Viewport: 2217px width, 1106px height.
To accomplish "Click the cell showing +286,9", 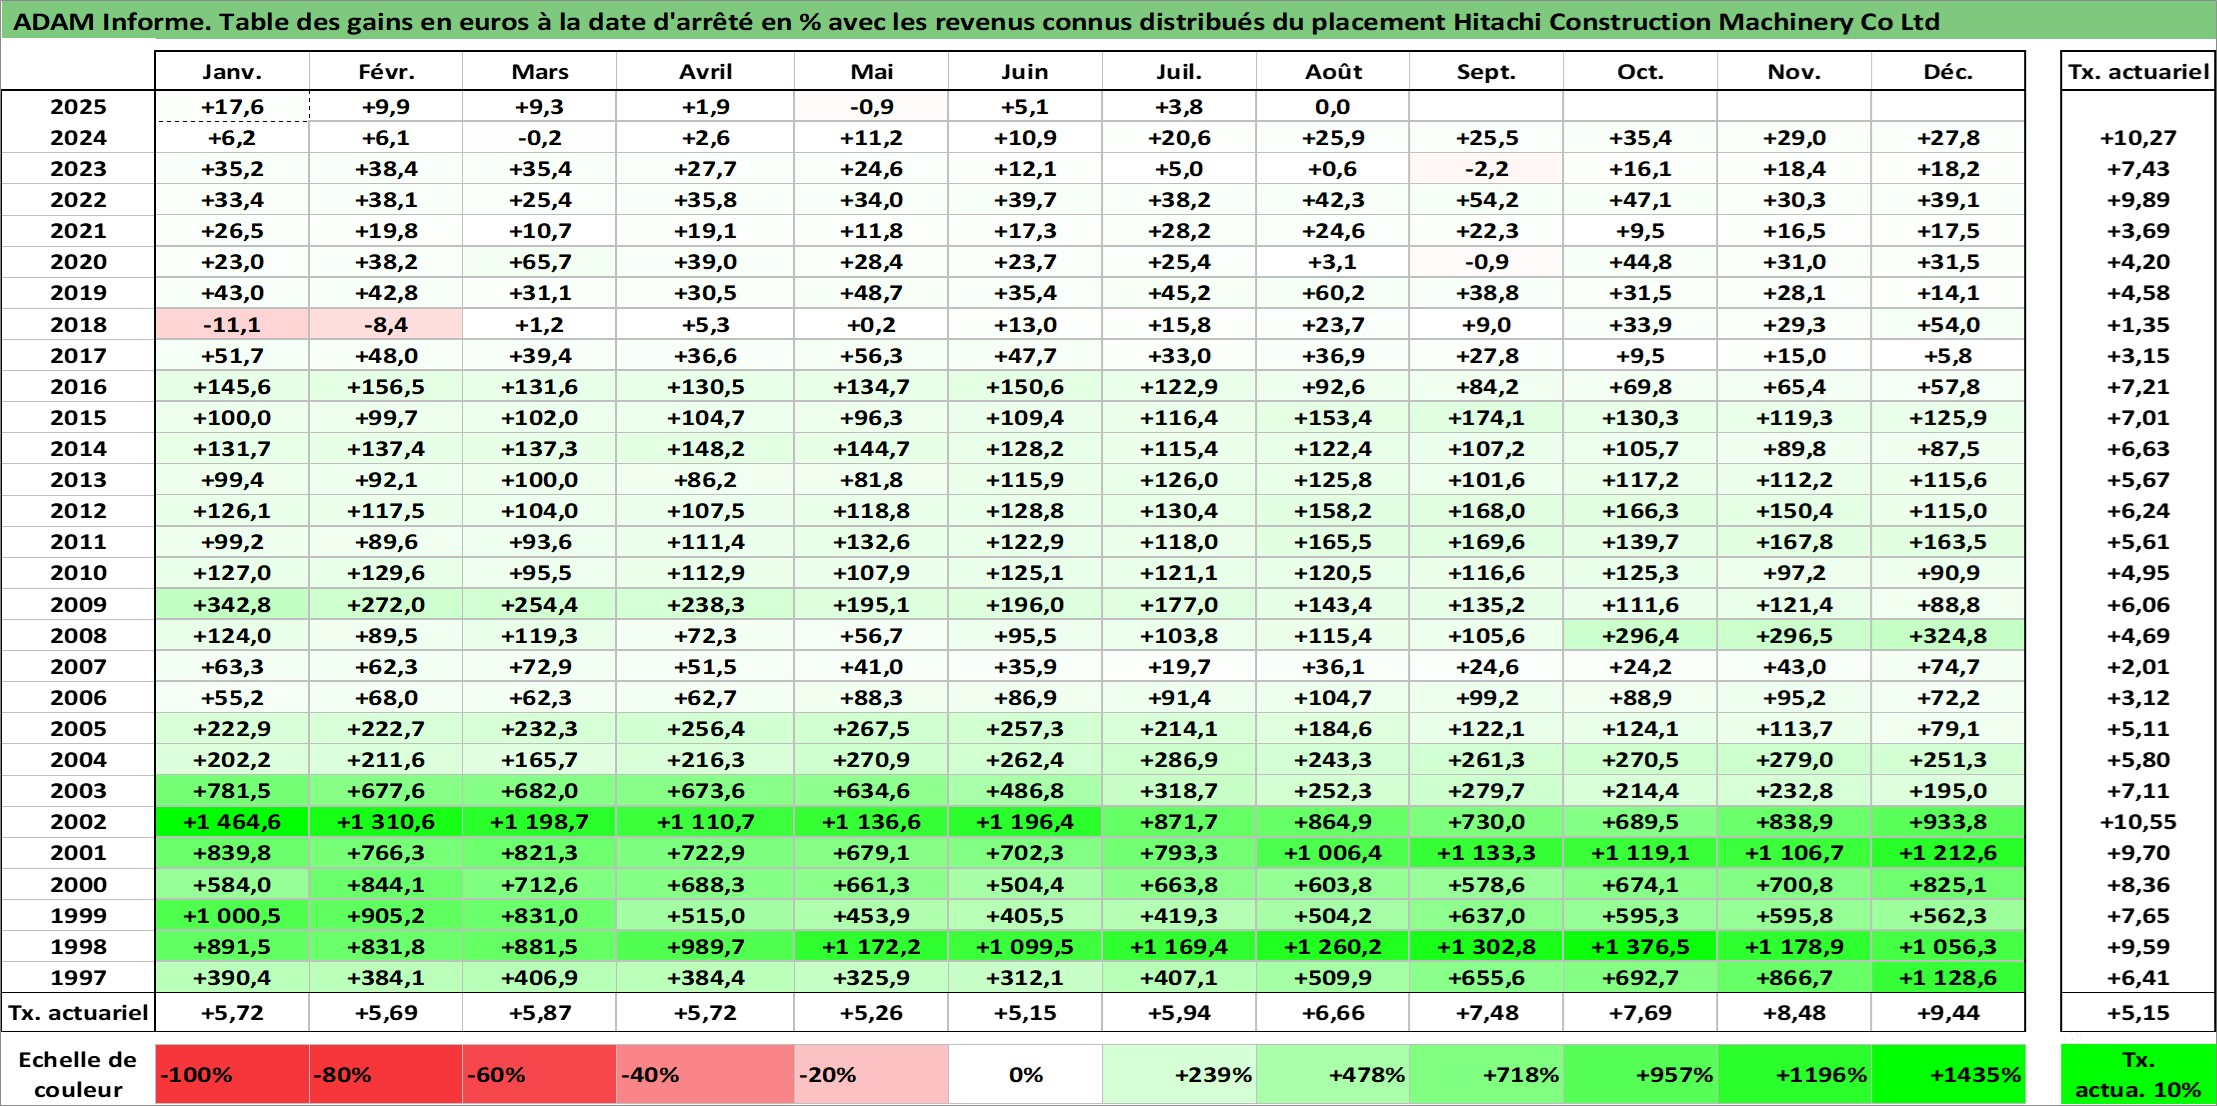I will [x=1179, y=760].
